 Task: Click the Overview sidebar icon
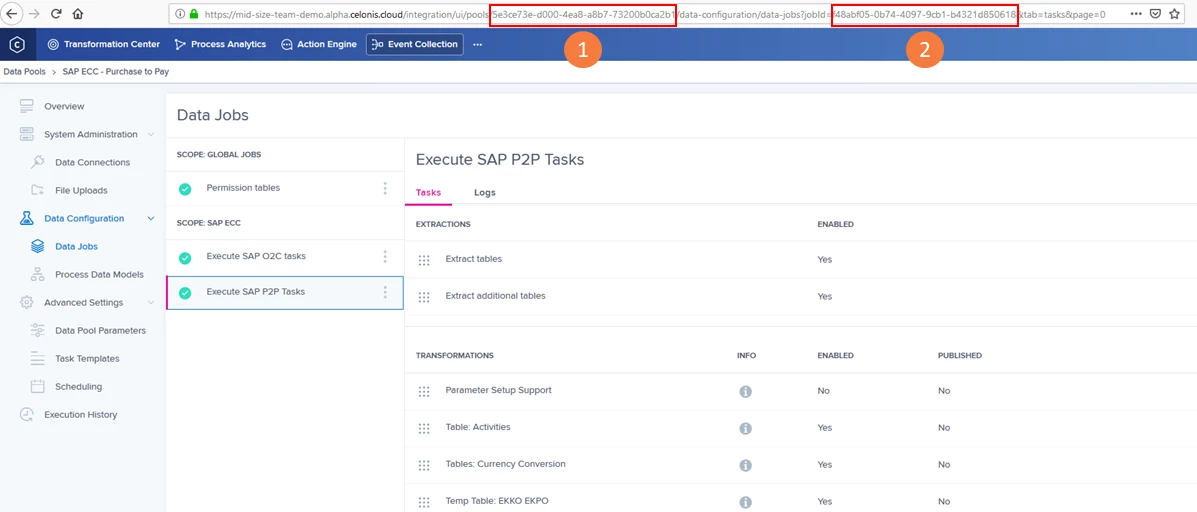[x=27, y=106]
